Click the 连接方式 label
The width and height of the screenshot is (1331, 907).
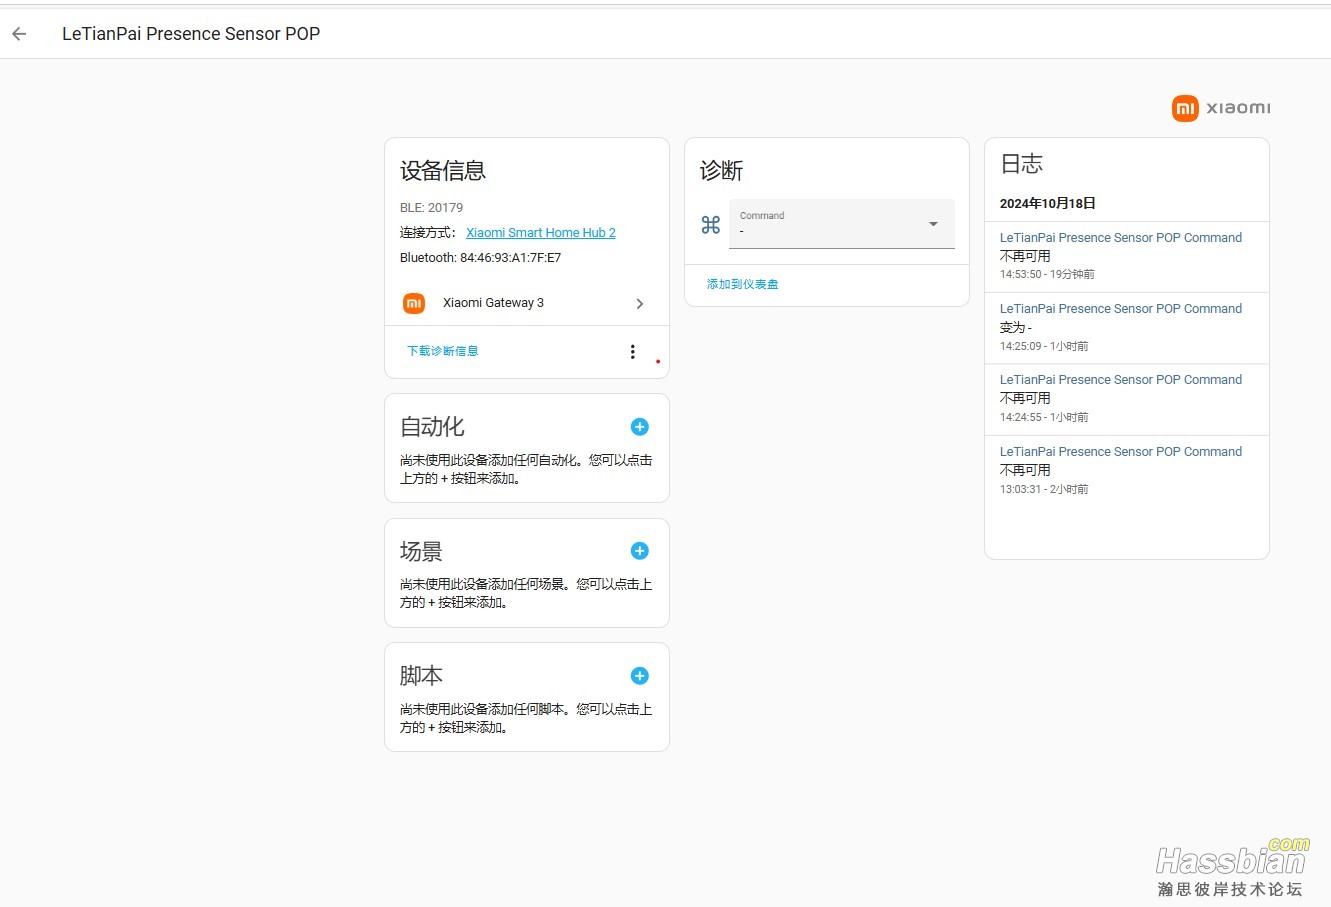click(428, 233)
